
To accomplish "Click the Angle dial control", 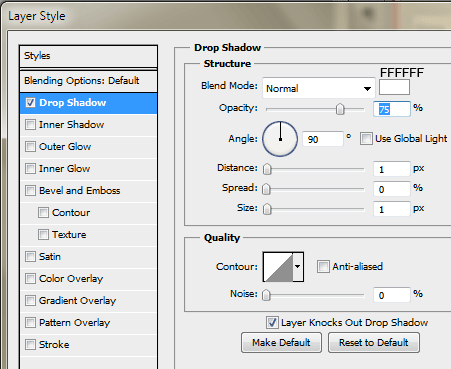I will [280, 139].
